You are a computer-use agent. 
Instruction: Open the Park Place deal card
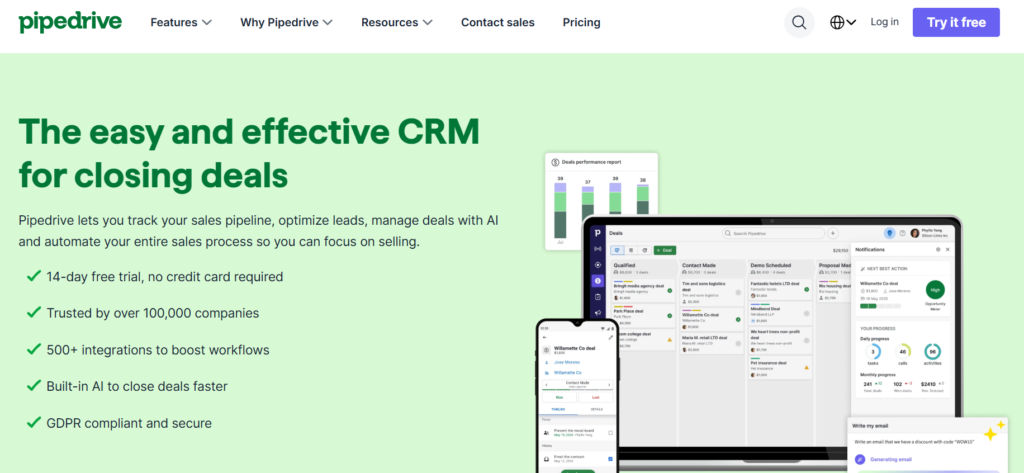click(643, 316)
